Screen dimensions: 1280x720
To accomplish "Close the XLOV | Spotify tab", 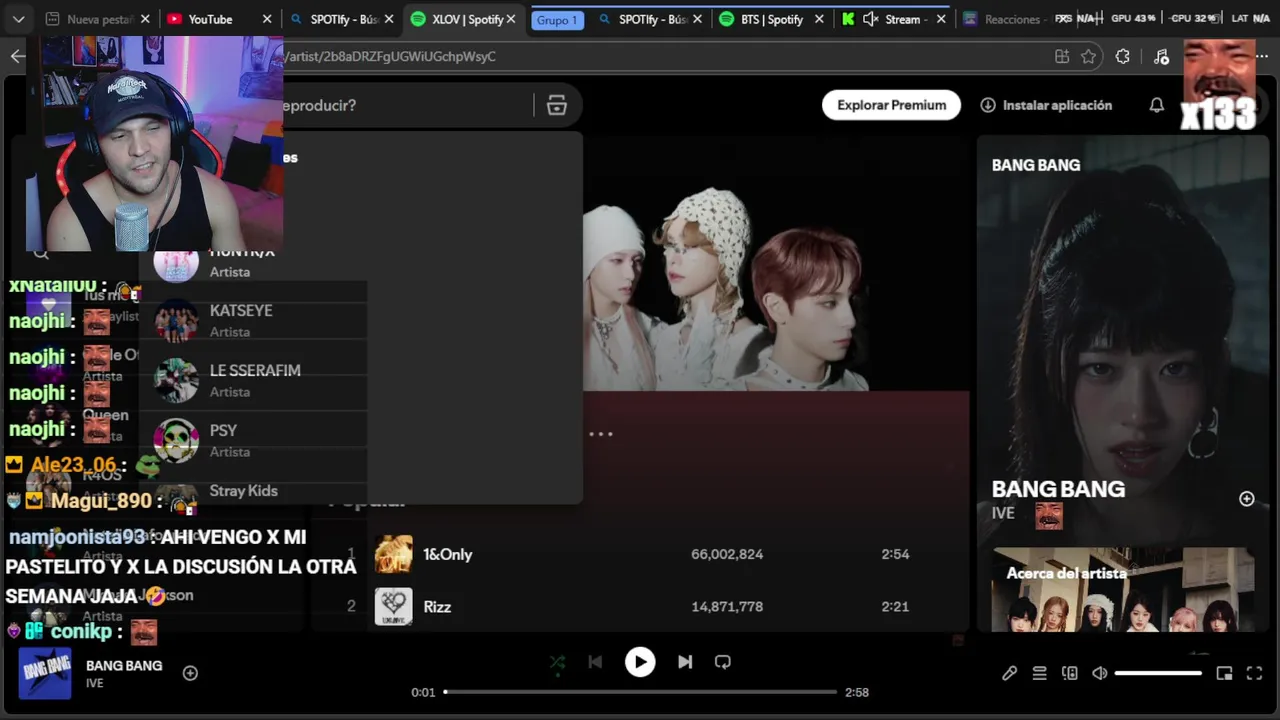I will (512, 19).
